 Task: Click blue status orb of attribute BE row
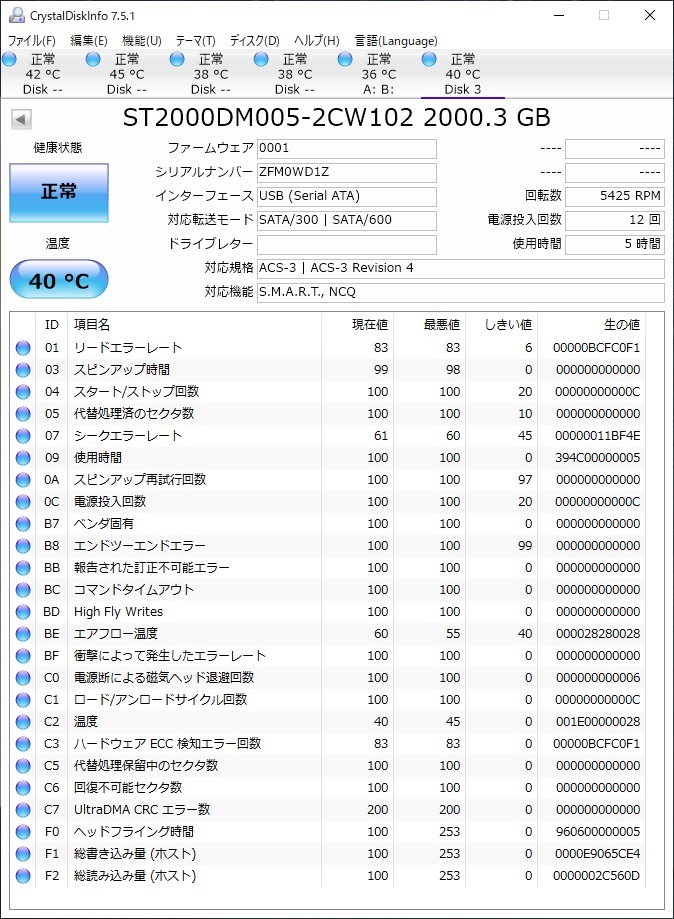23,634
